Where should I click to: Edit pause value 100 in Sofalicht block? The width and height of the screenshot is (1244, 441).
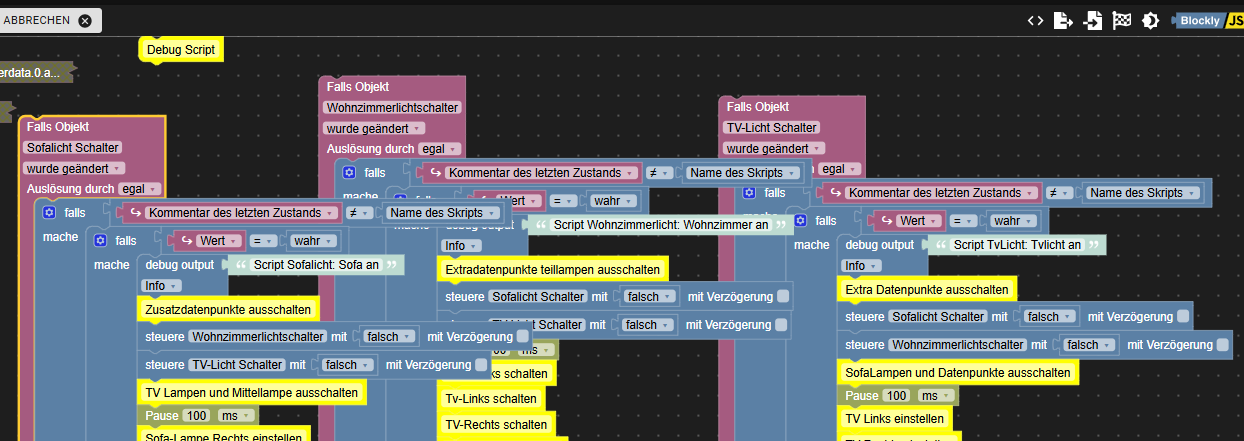197,416
